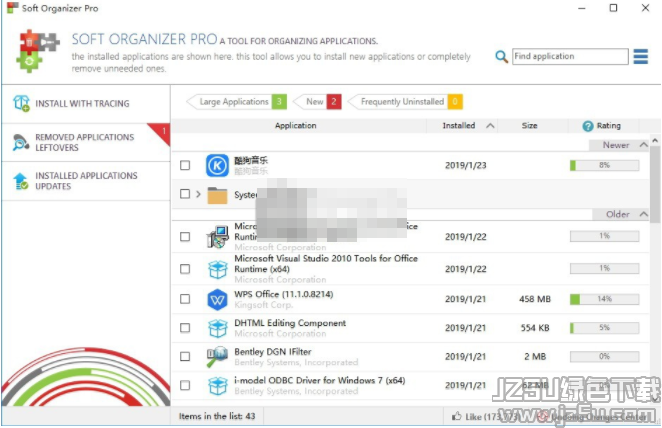The height and width of the screenshot is (428, 662).
Task: Sort by Application column header
Action: [296, 126]
